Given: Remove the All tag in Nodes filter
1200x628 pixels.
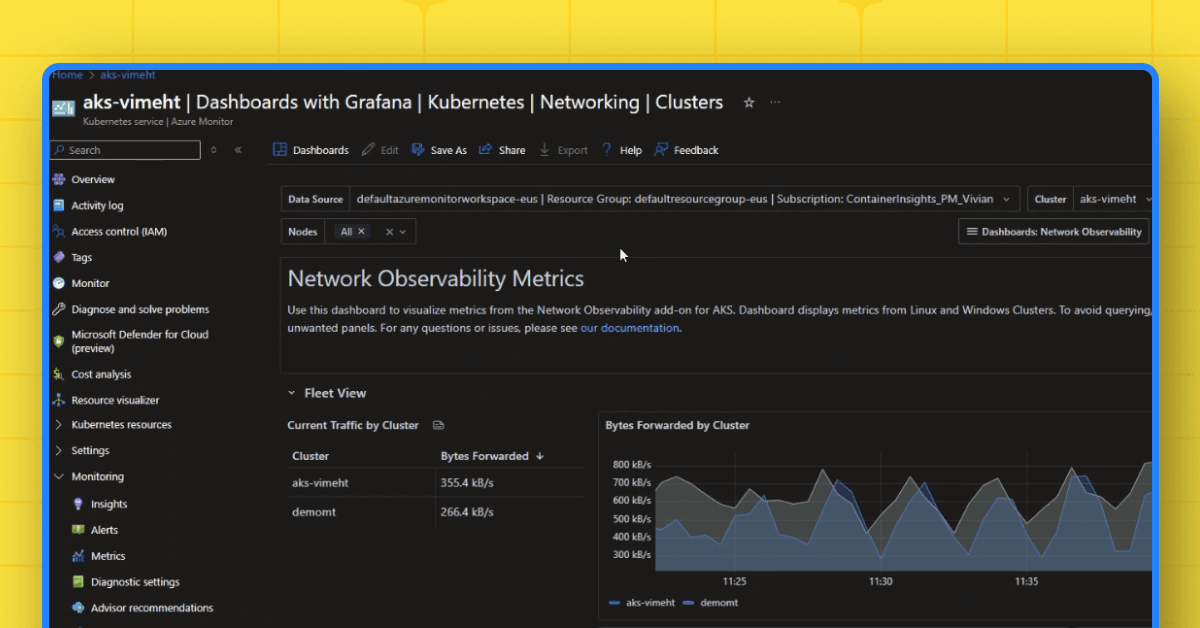Looking at the screenshot, I should (x=361, y=231).
